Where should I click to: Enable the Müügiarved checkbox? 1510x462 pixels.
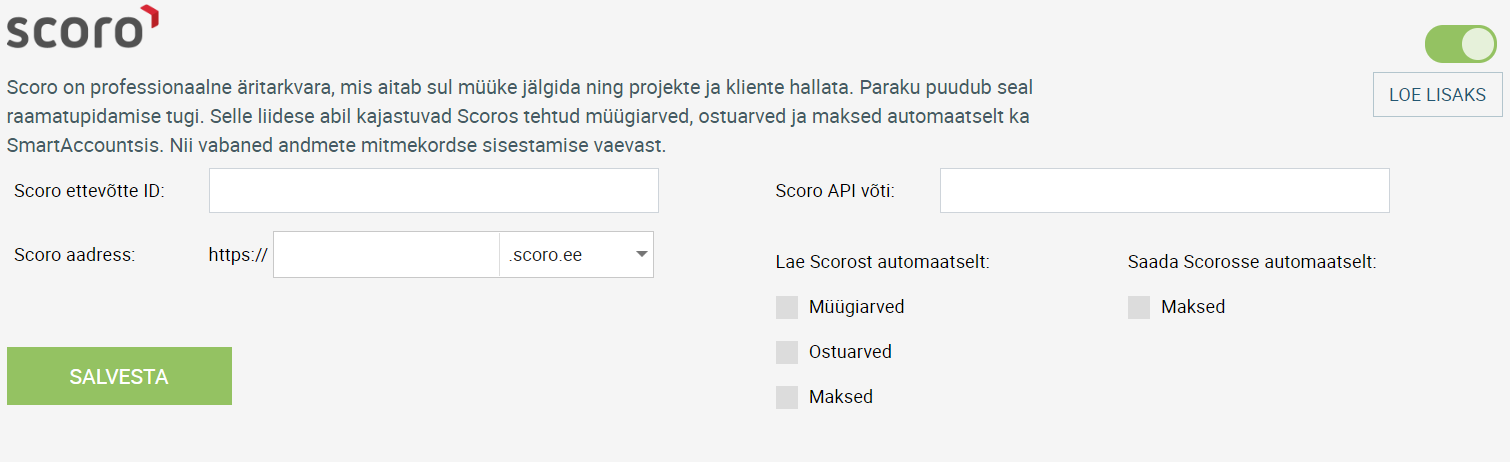(x=787, y=307)
